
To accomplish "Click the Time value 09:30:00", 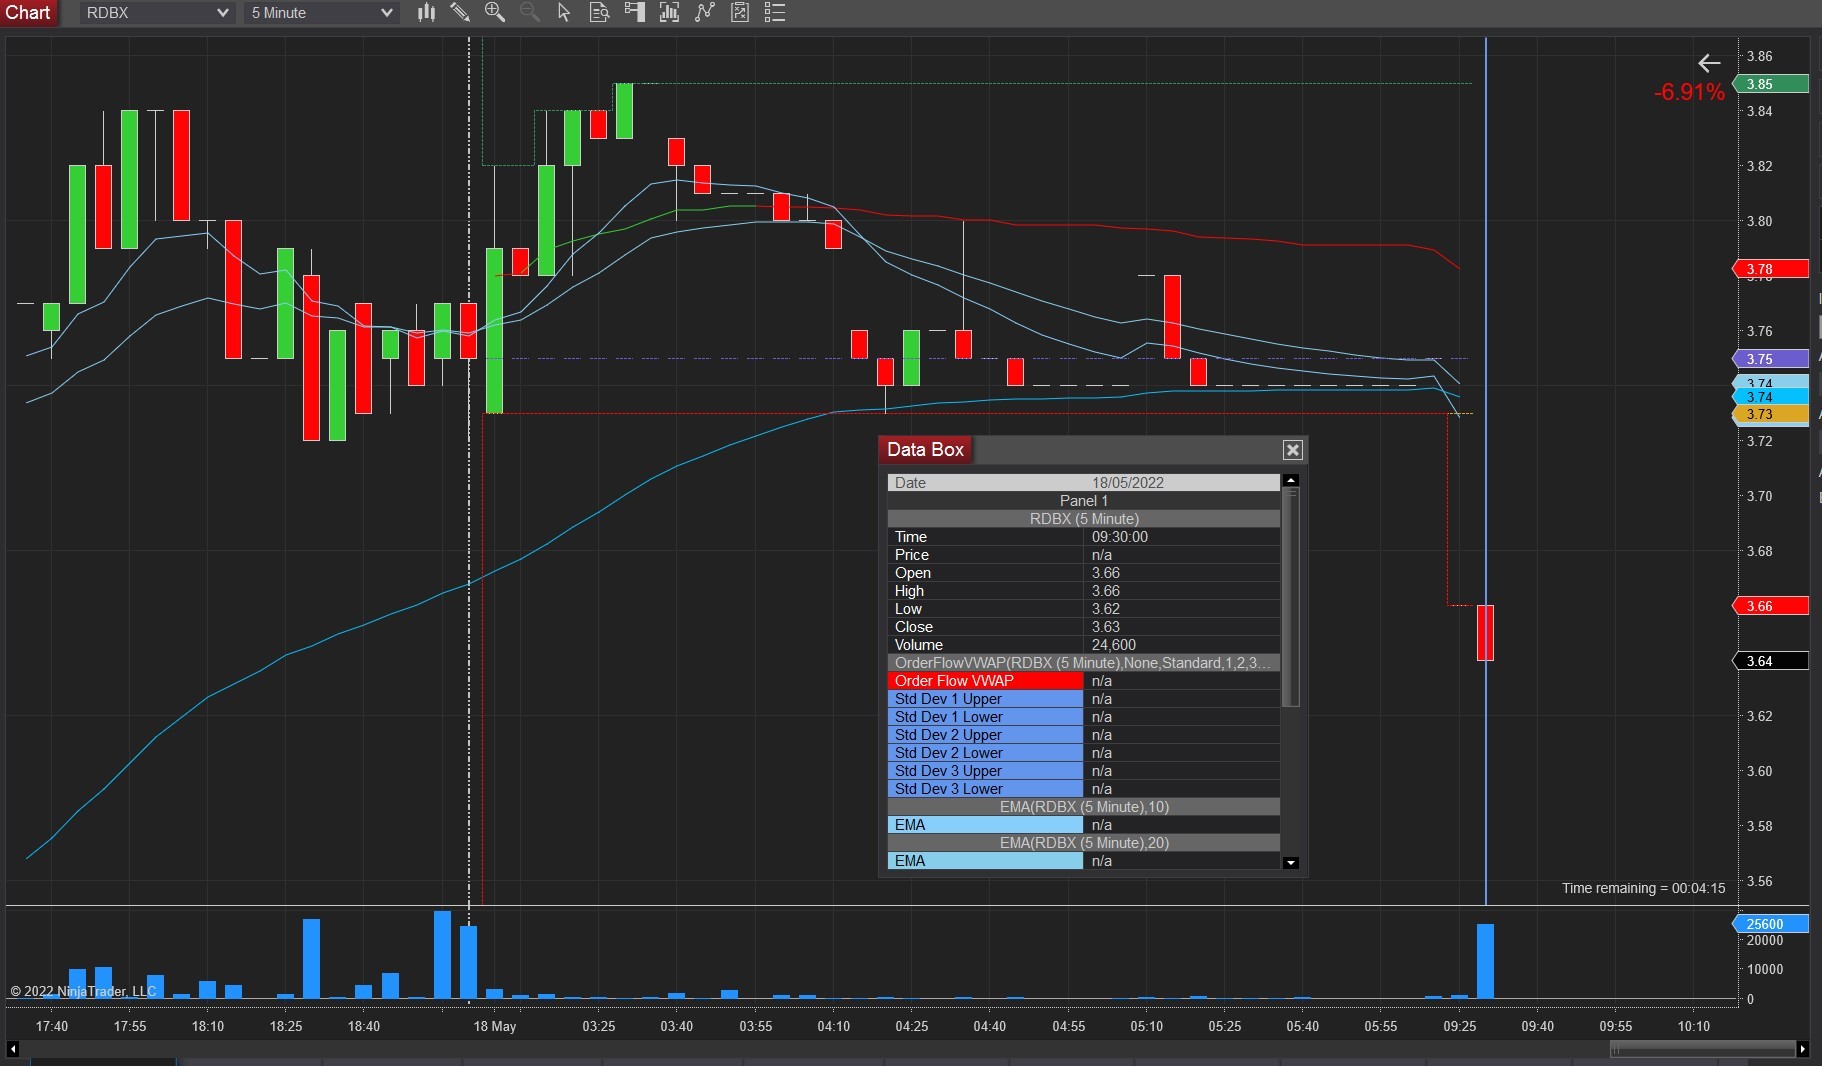I will pyautogui.click(x=1120, y=537).
